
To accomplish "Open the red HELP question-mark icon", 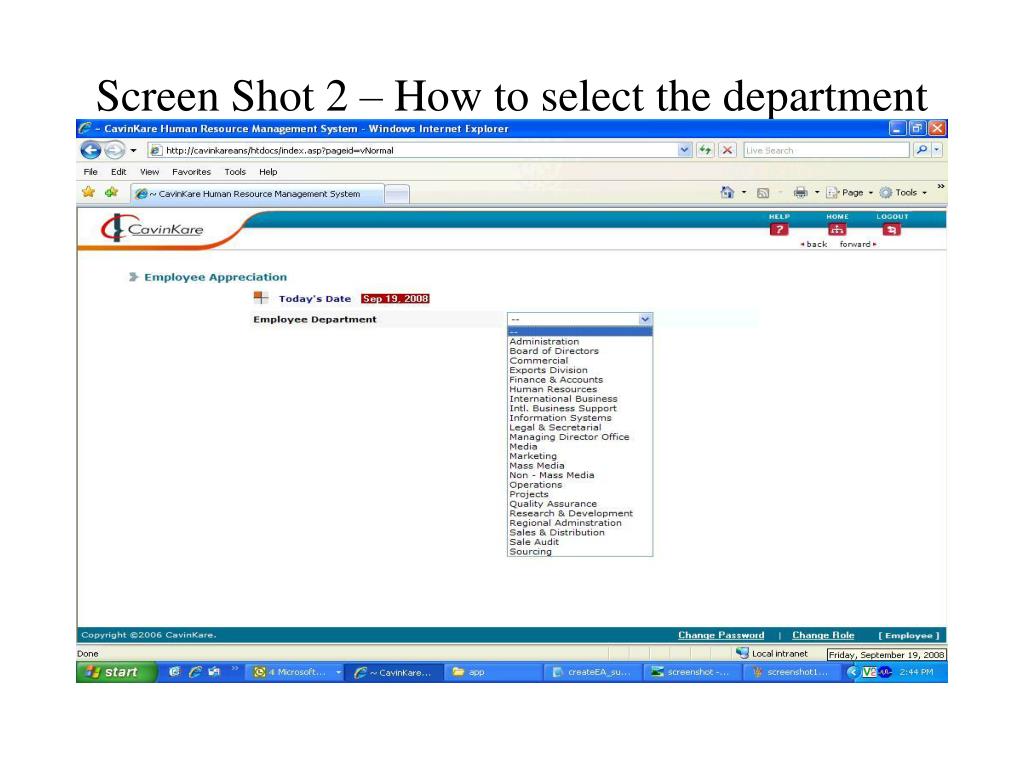I will pos(778,229).
